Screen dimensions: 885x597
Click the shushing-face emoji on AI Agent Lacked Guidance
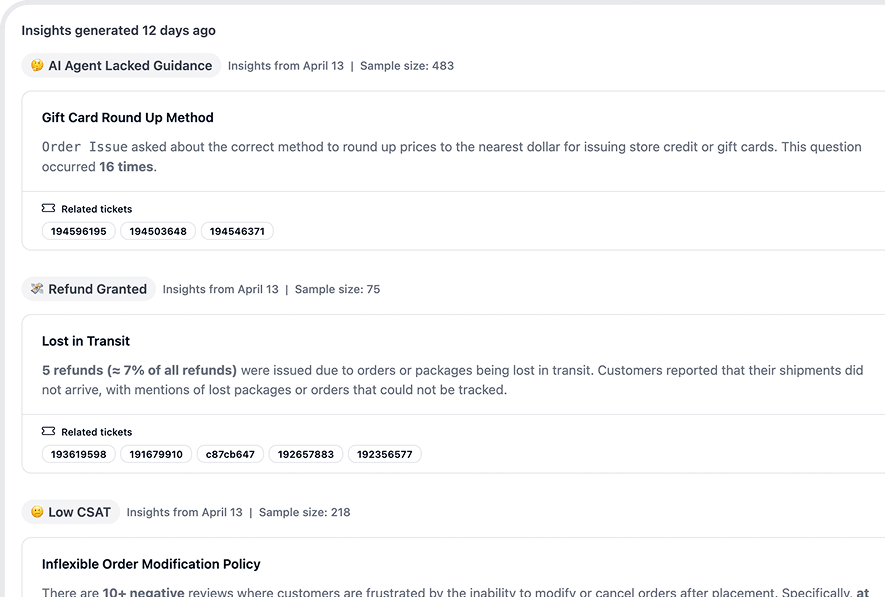tap(36, 65)
